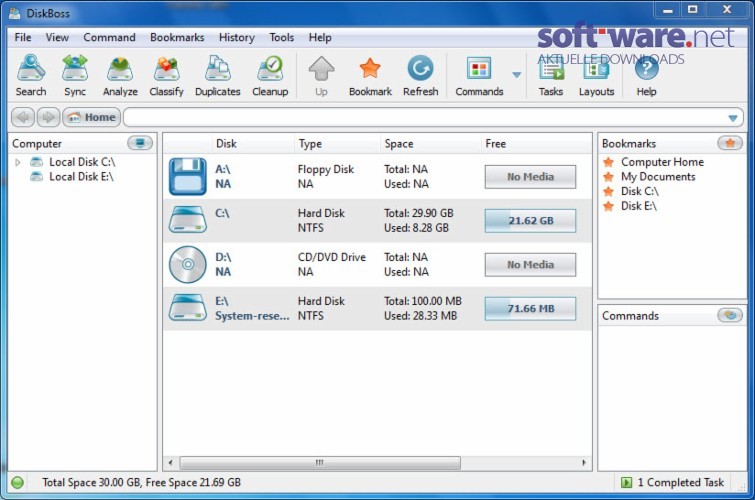
Task: Click the Commands panel icon button
Action: point(729,315)
